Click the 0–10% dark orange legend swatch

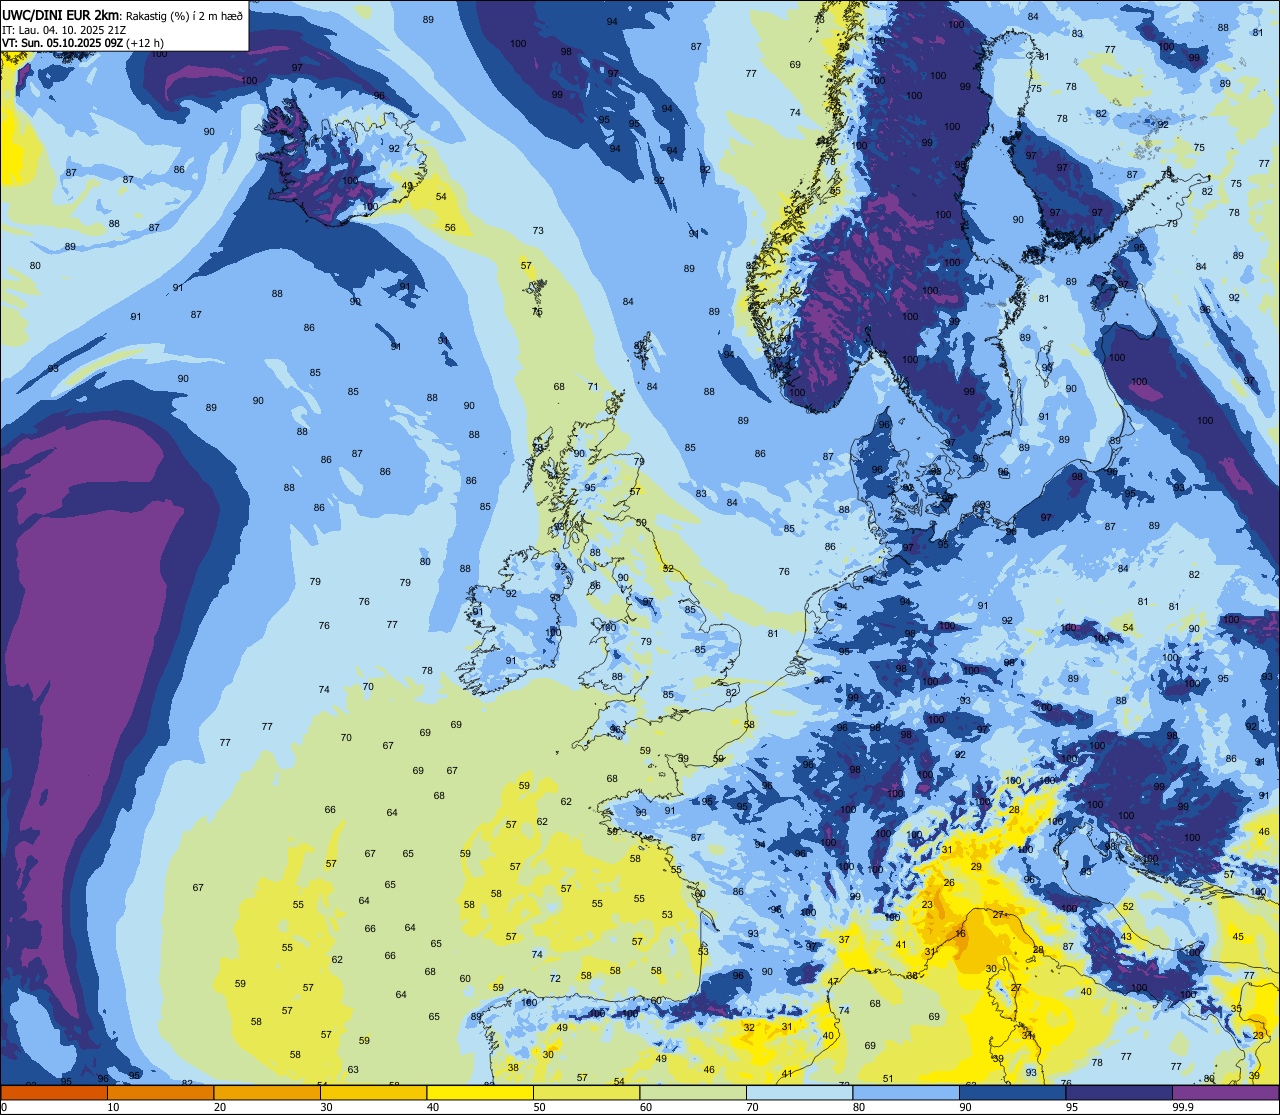tap(54, 1092)
